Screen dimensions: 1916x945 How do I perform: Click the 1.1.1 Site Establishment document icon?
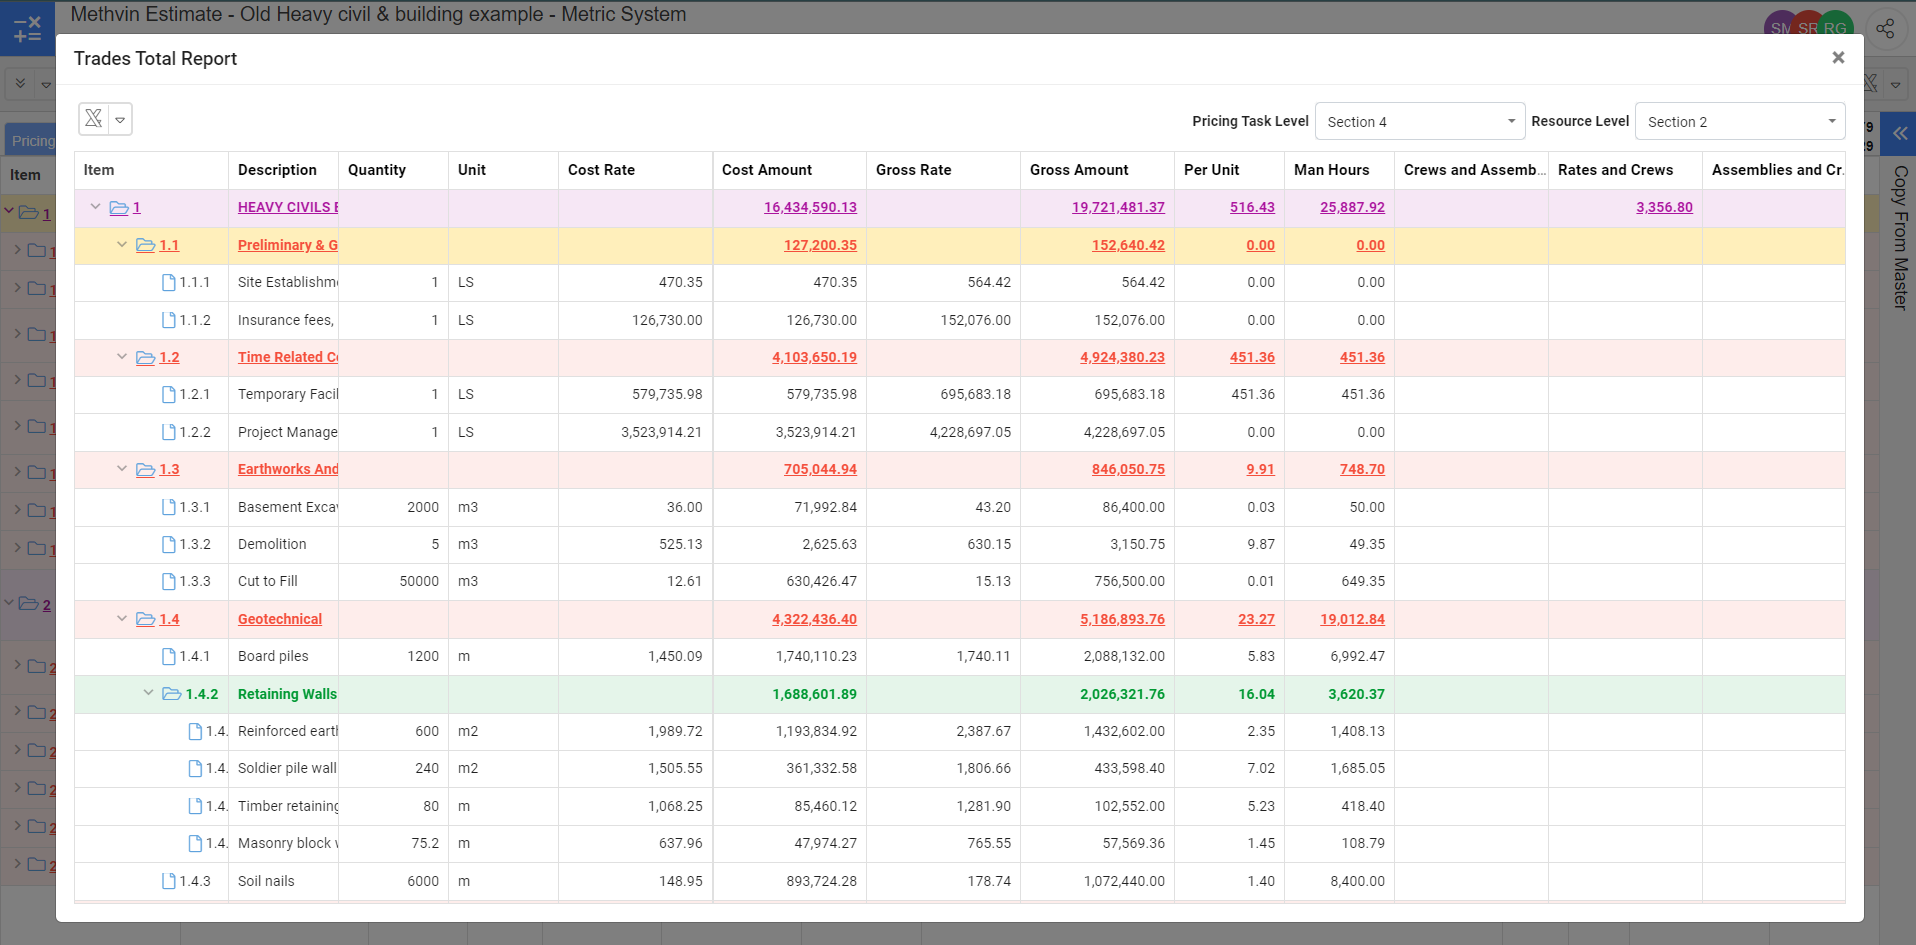coord(169,282)
